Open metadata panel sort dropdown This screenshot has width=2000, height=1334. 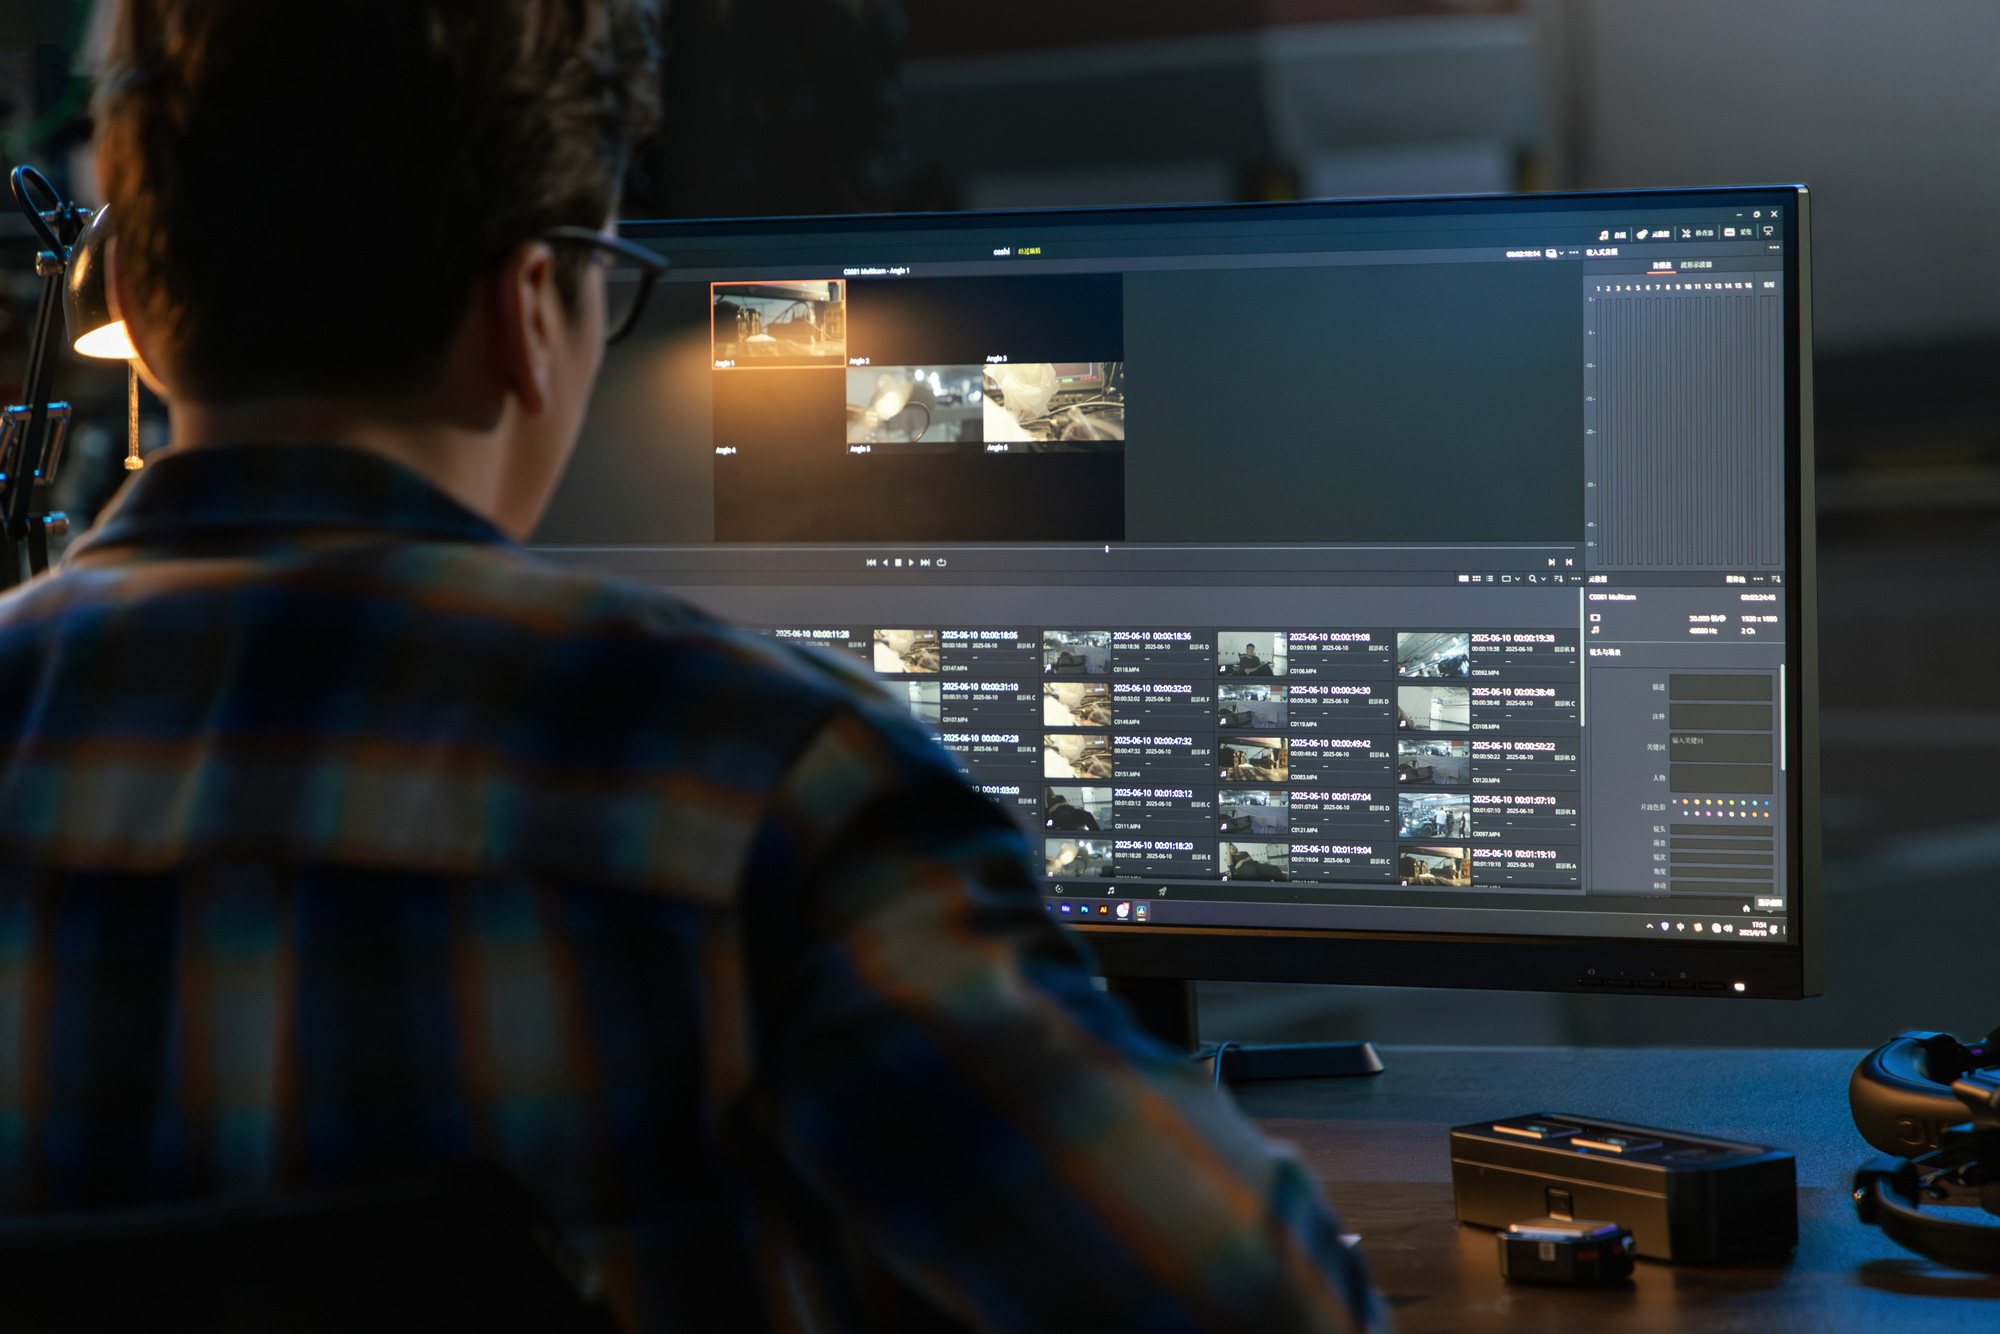[x=1776, y=579]
